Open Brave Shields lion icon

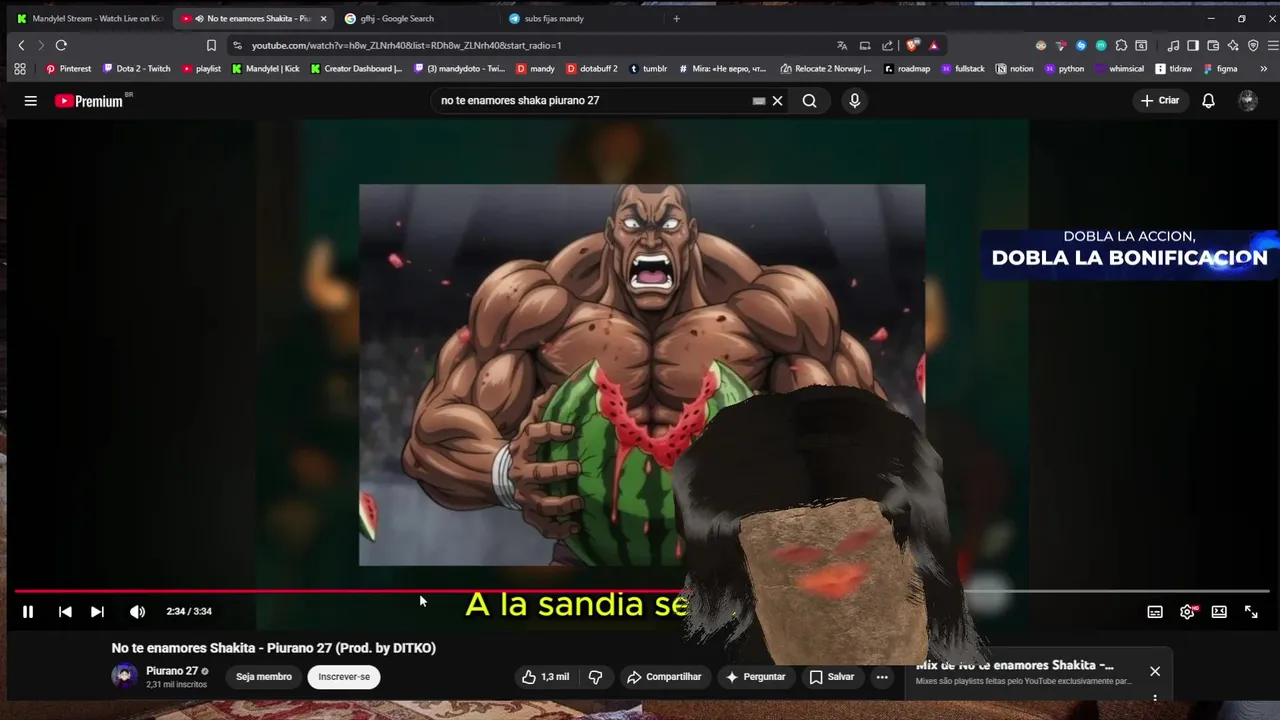[913, 45]
